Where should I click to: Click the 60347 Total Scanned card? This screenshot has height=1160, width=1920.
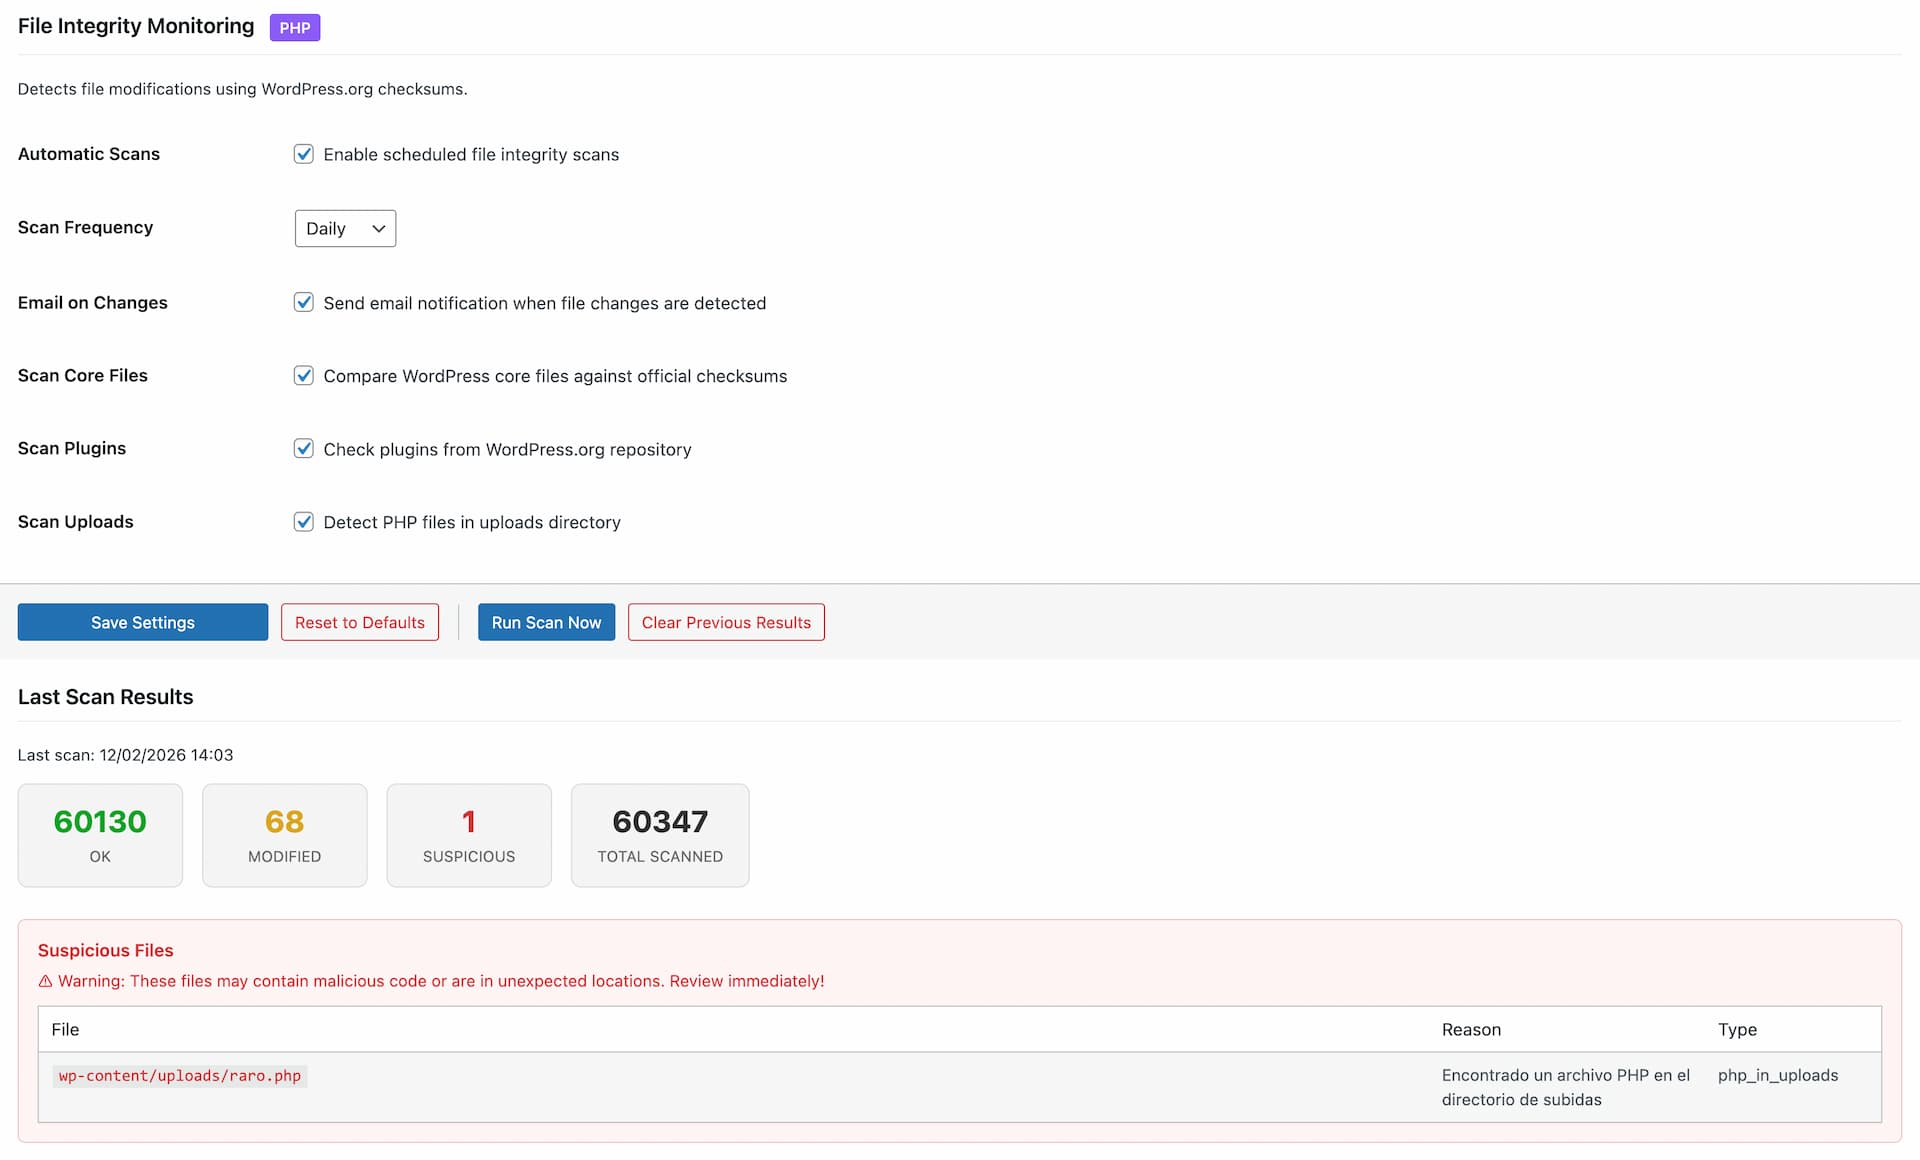tap(660, 835)
